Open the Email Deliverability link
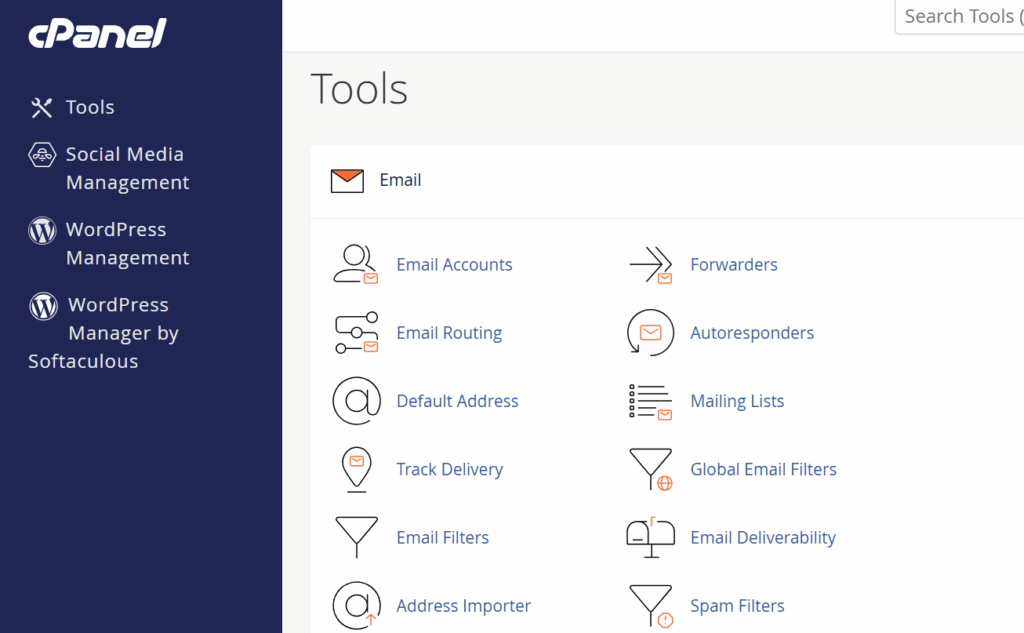 tap(763, 537)
